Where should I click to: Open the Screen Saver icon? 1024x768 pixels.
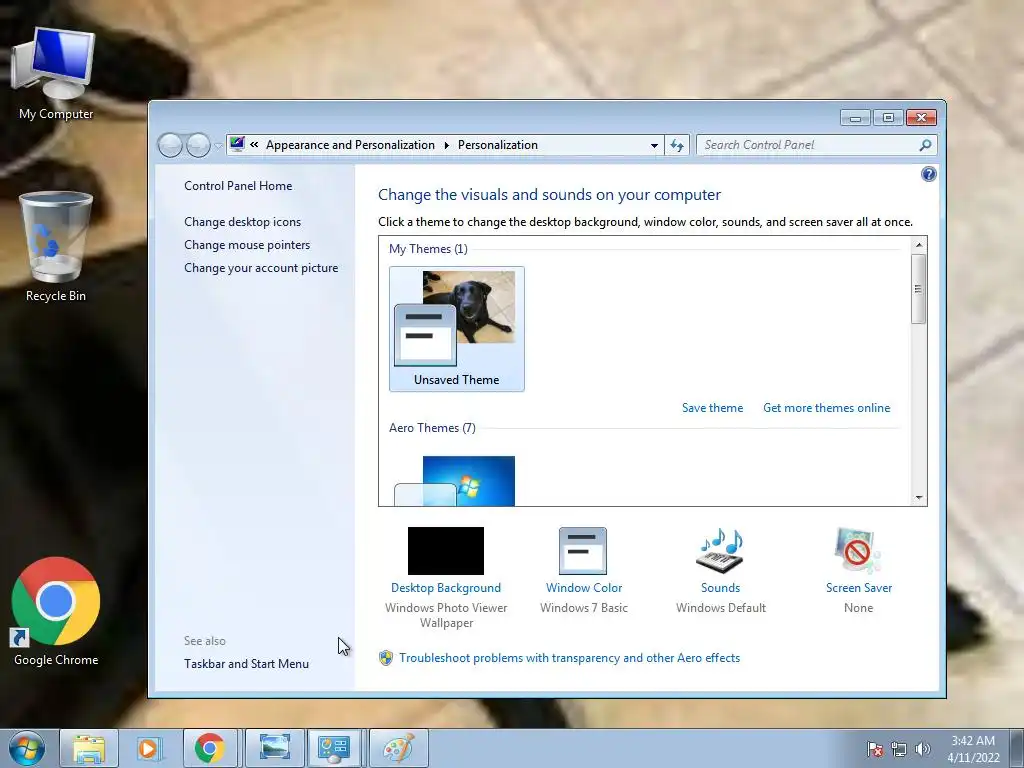coord(858,551)
